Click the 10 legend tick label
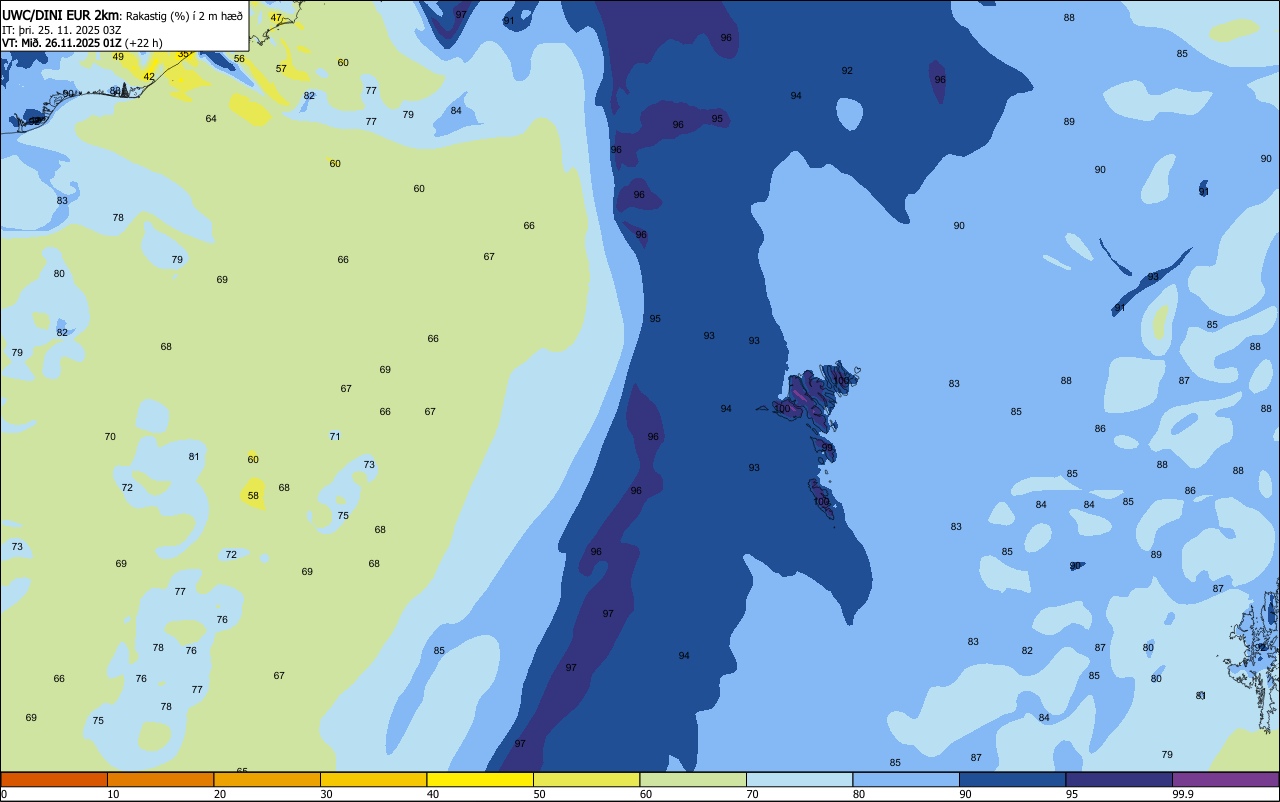This screenshot has height=802, width=1280. (x=113, y=794)
